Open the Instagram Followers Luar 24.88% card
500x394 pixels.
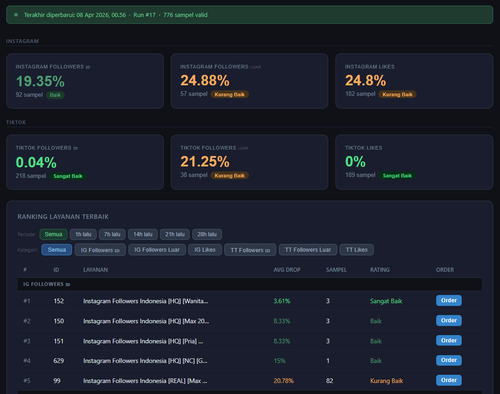[x=249, y=81]
